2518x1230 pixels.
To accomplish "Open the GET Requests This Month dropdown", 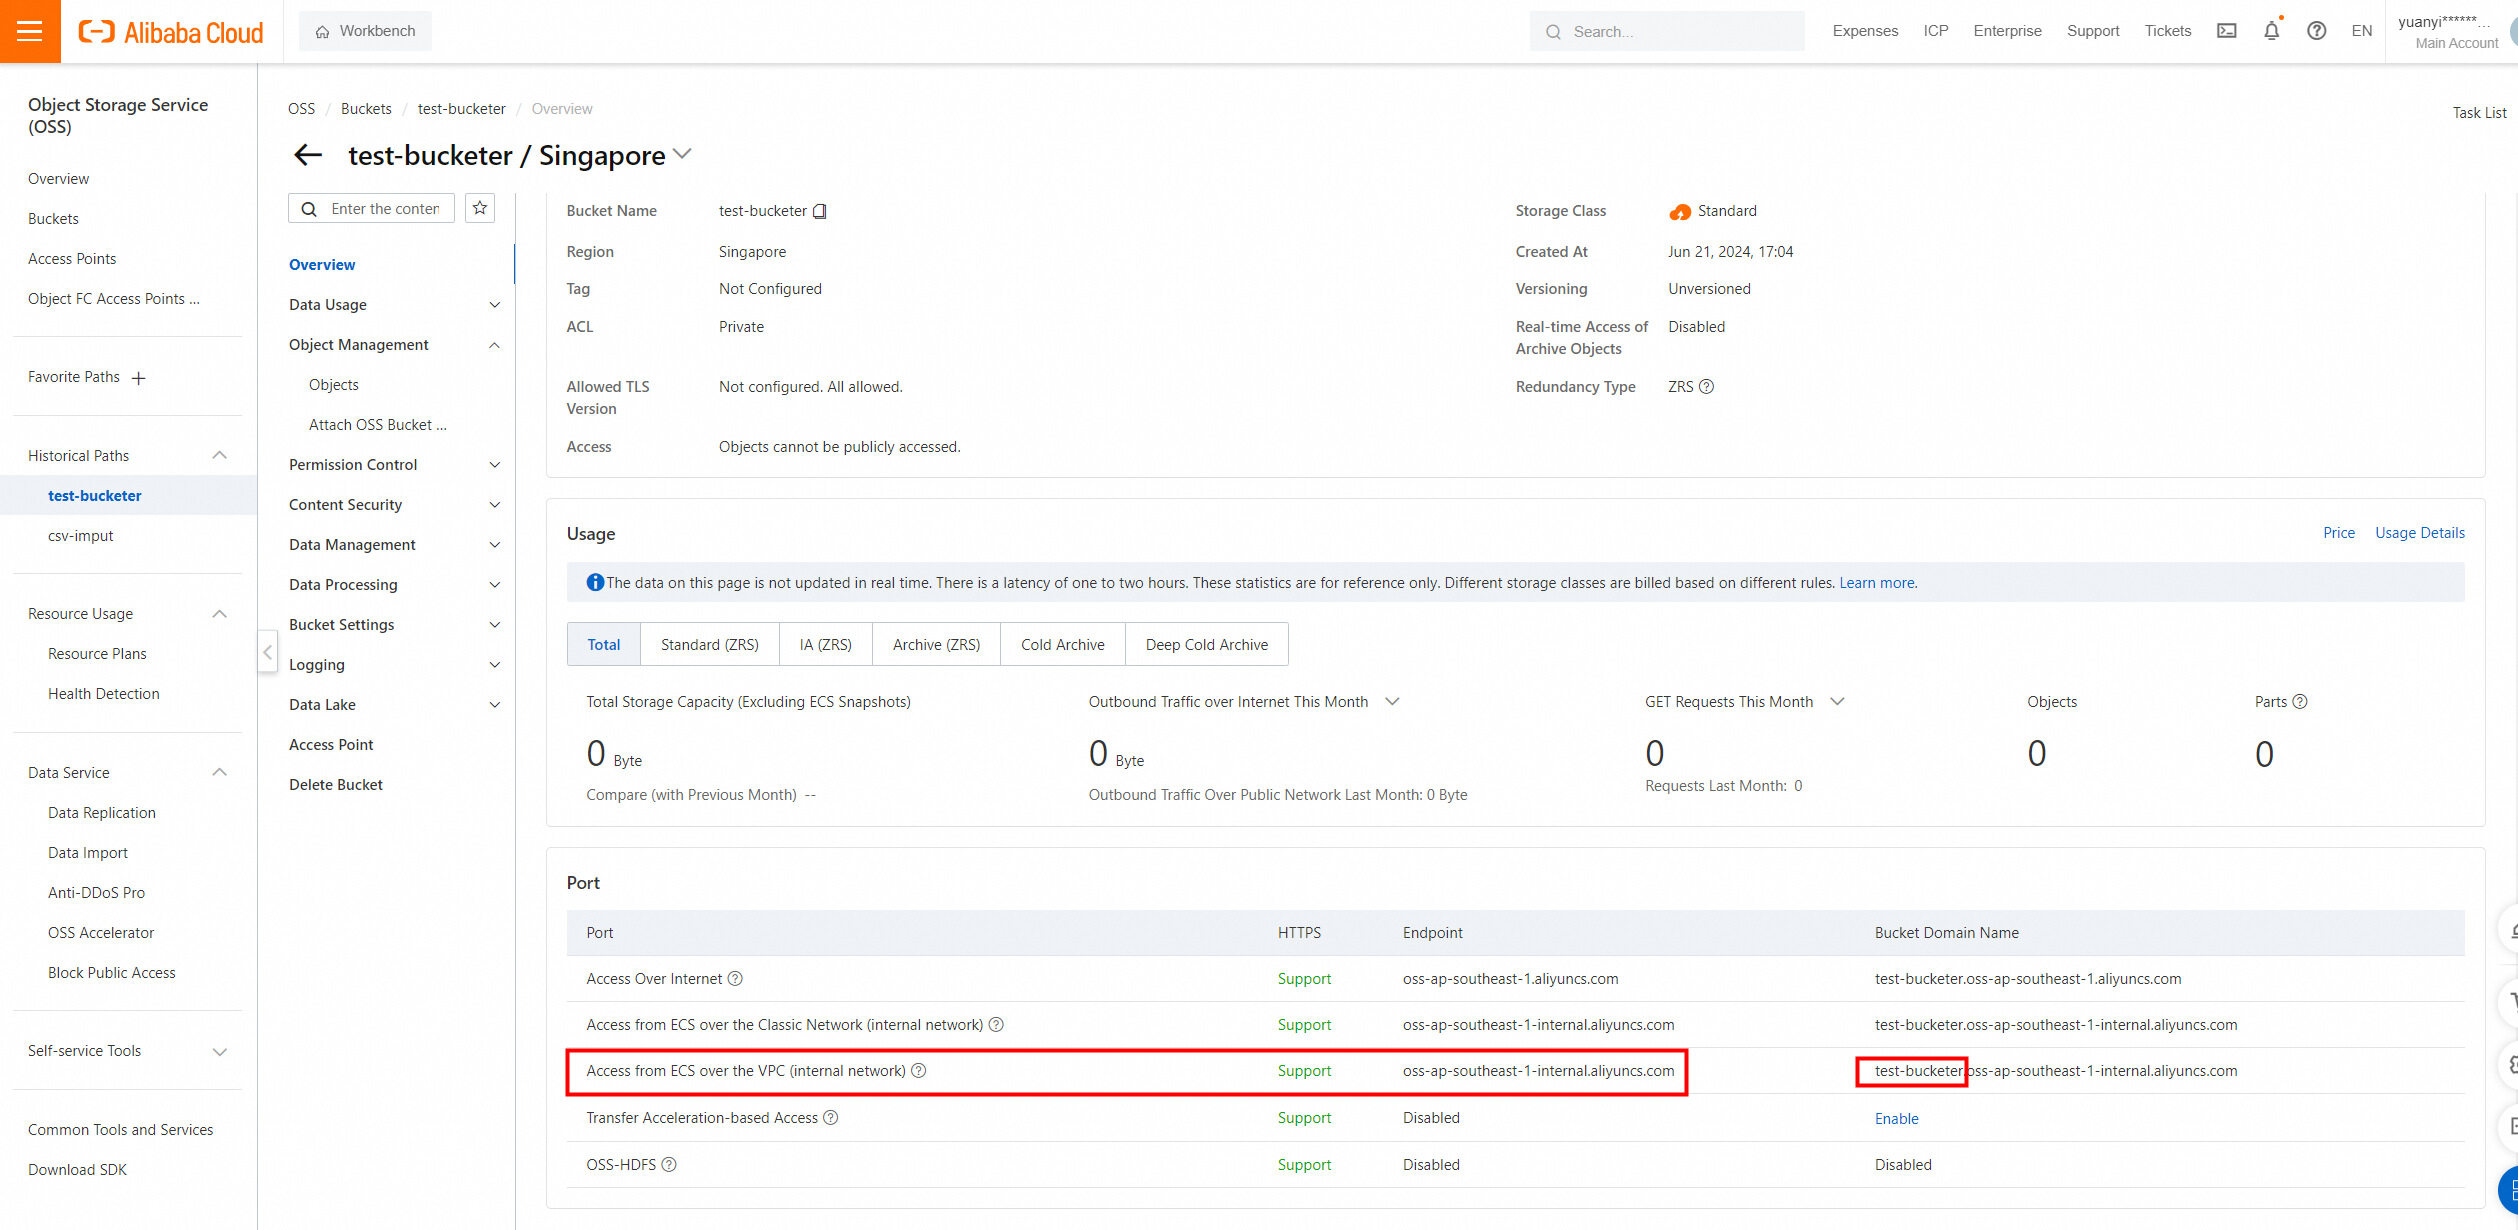I will pyautogui.click(x=1837, y=702).
